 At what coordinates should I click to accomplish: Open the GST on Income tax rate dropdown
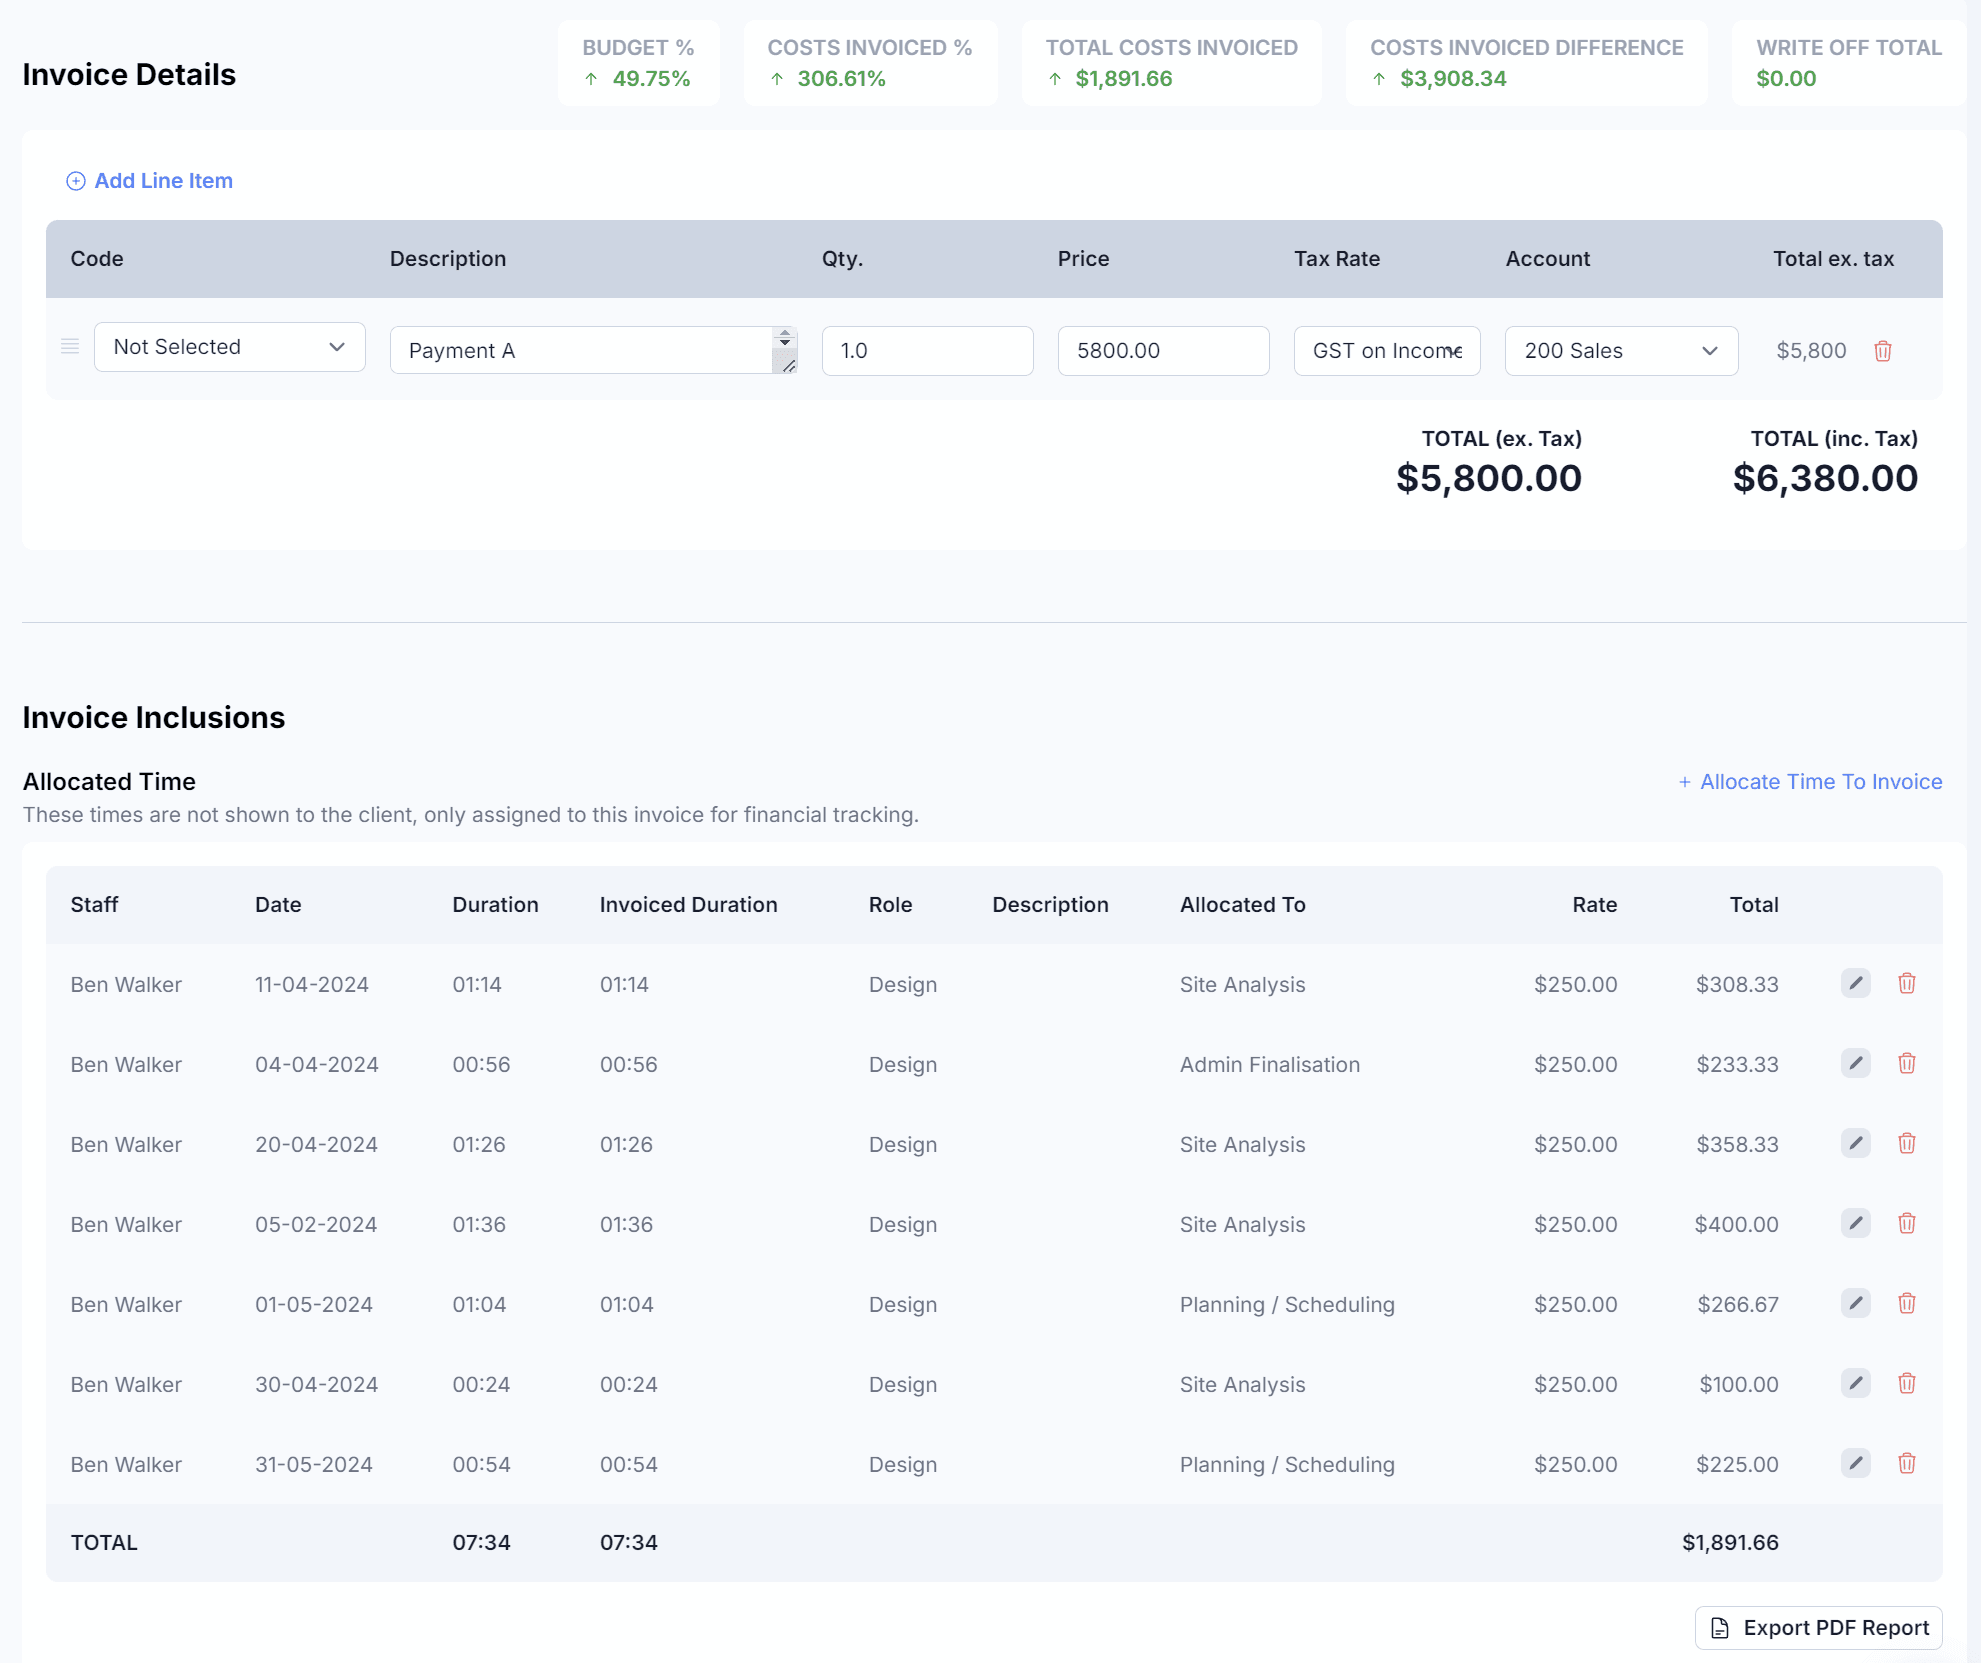click(x=1387, y=351)
